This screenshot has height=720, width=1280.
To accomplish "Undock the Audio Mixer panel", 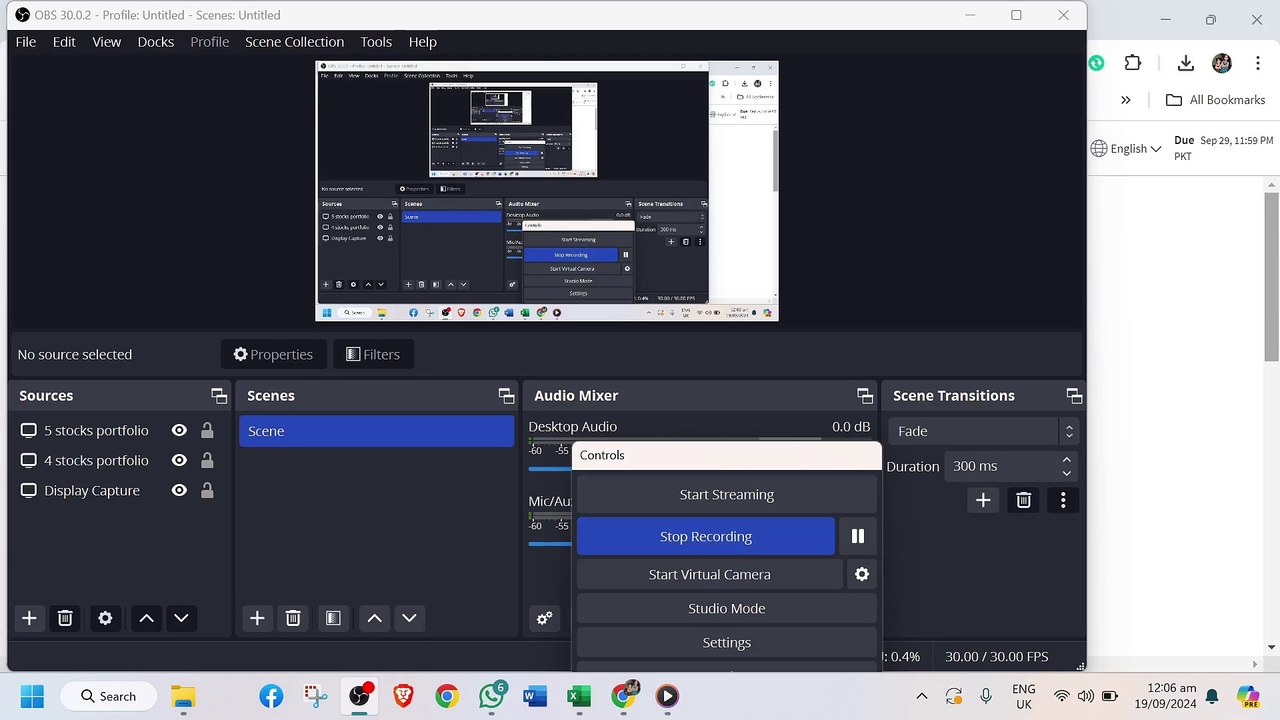I will [865, 396].
